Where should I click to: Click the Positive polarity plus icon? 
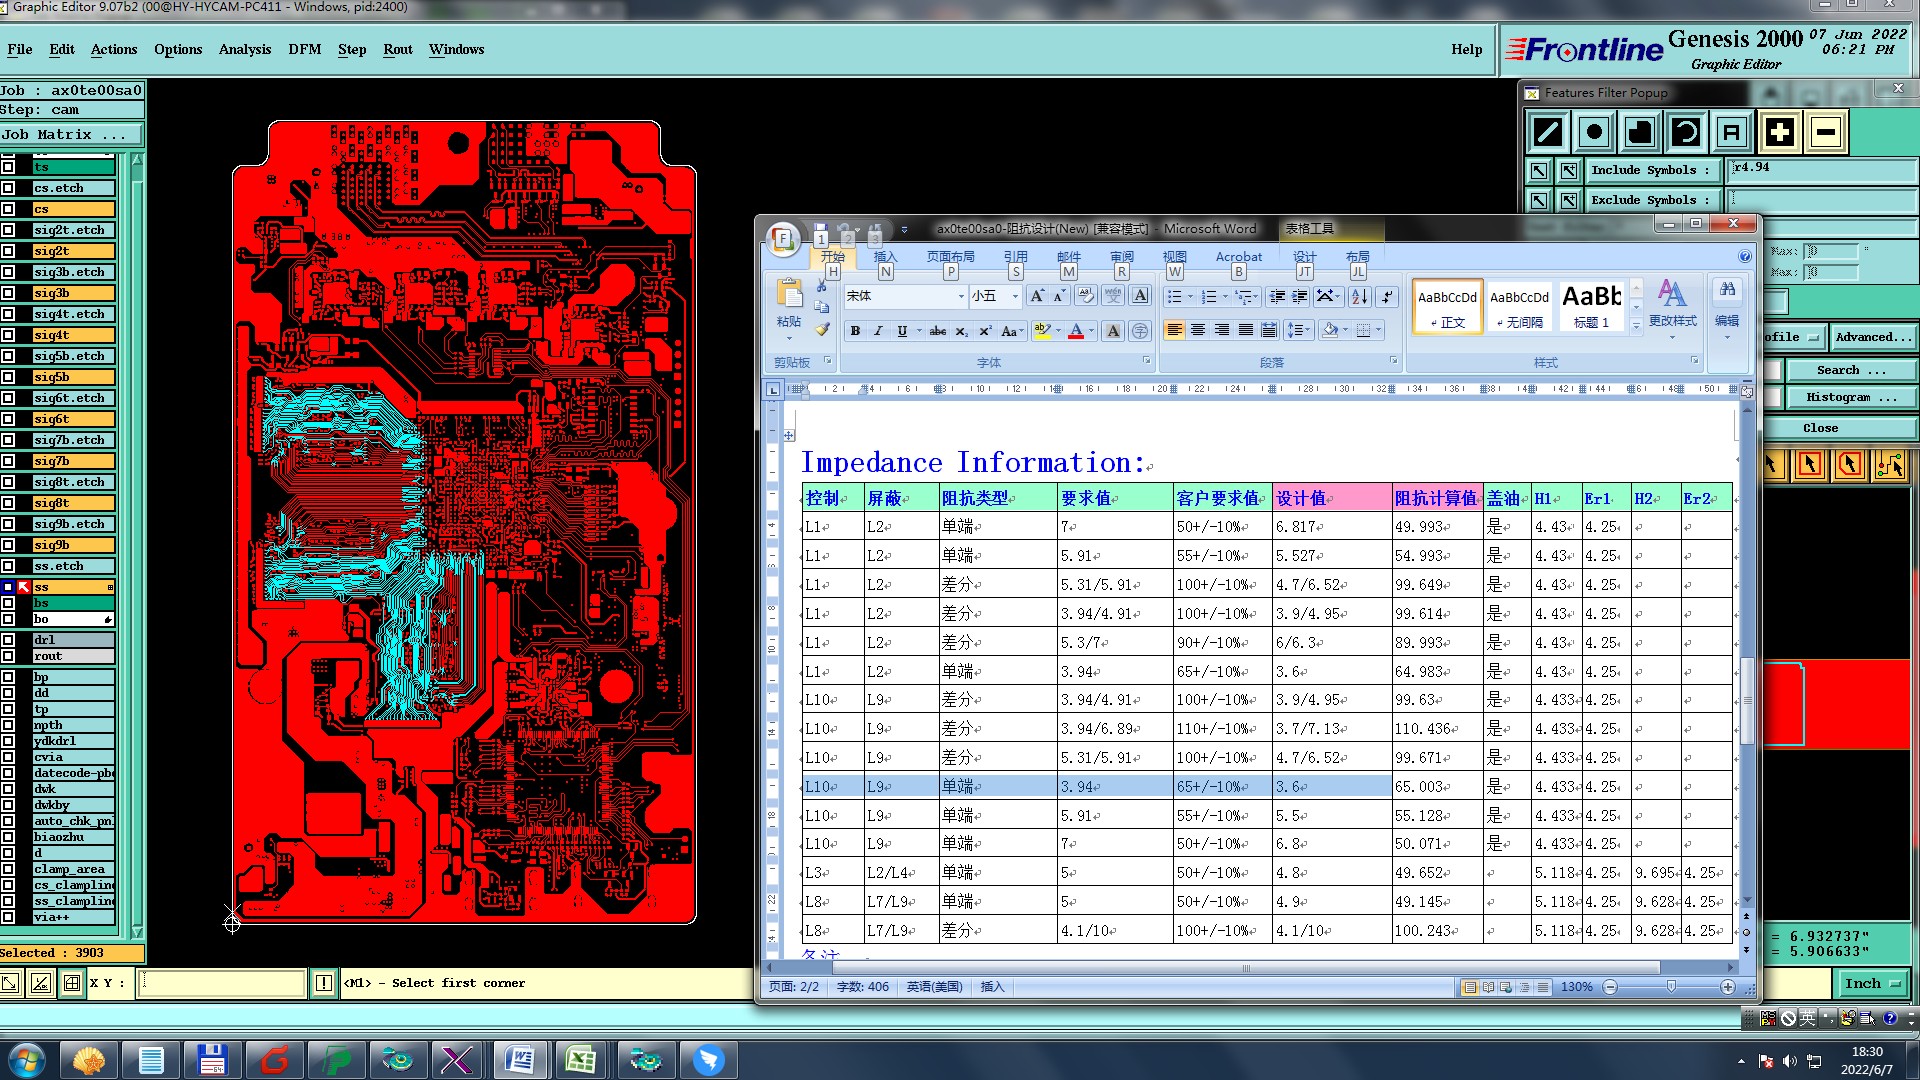pyautogui.click(x=1779, y=132)
